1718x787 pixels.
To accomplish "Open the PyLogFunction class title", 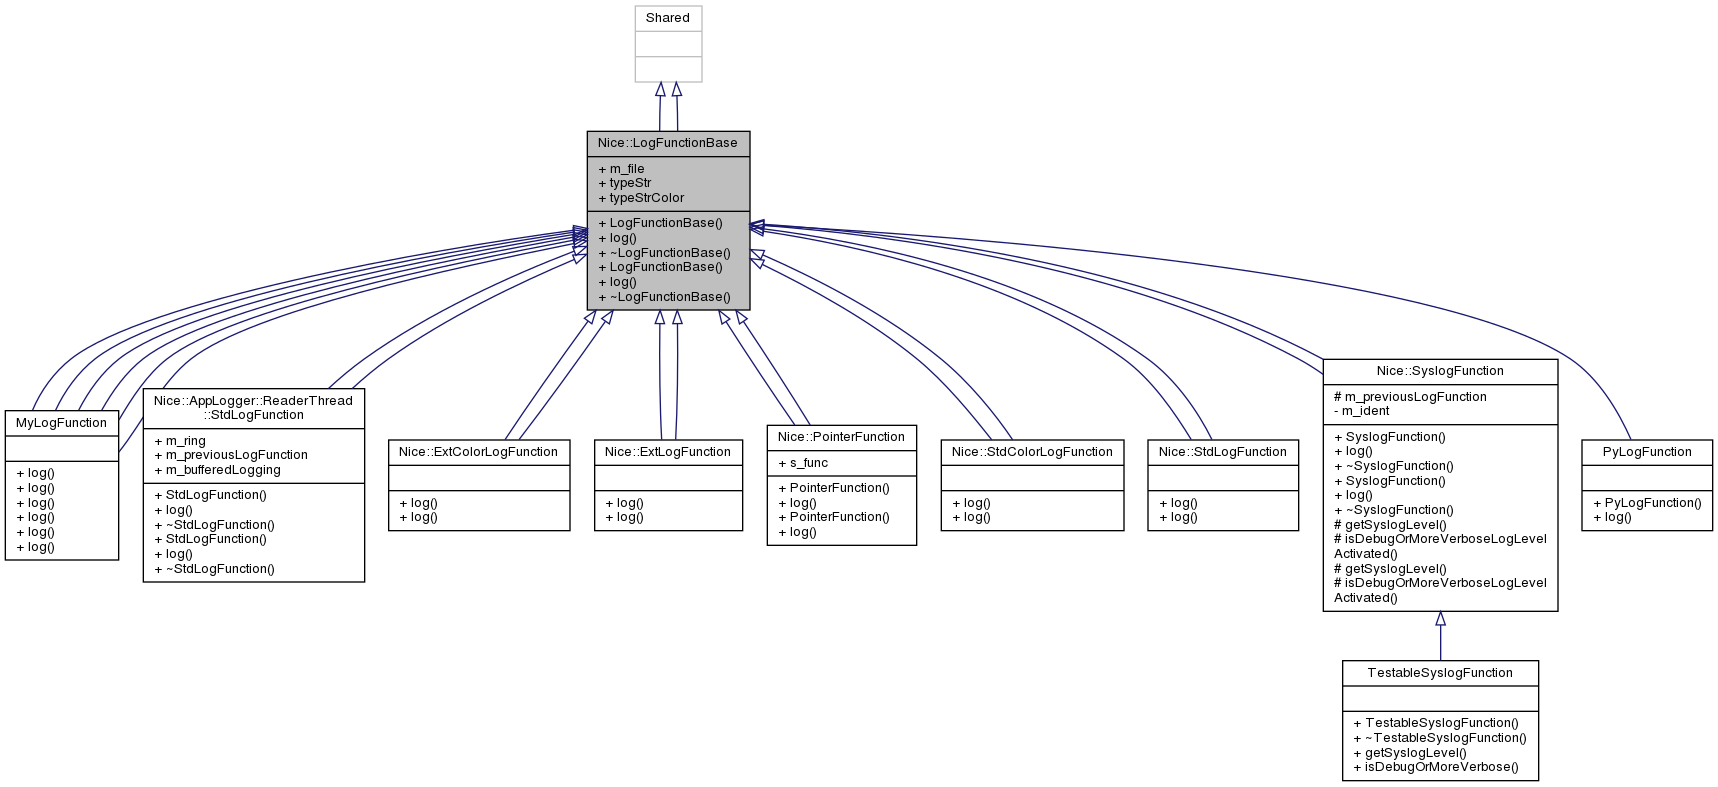I will pyautogui.click(x=1647, y=452).
